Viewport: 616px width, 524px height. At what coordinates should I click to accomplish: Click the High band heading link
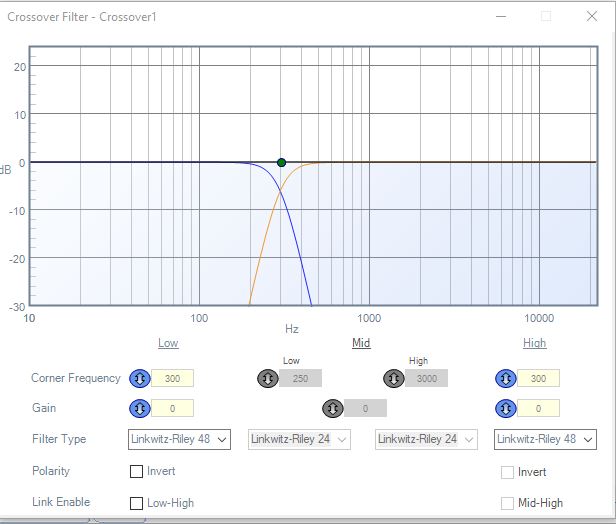(534, 343)
